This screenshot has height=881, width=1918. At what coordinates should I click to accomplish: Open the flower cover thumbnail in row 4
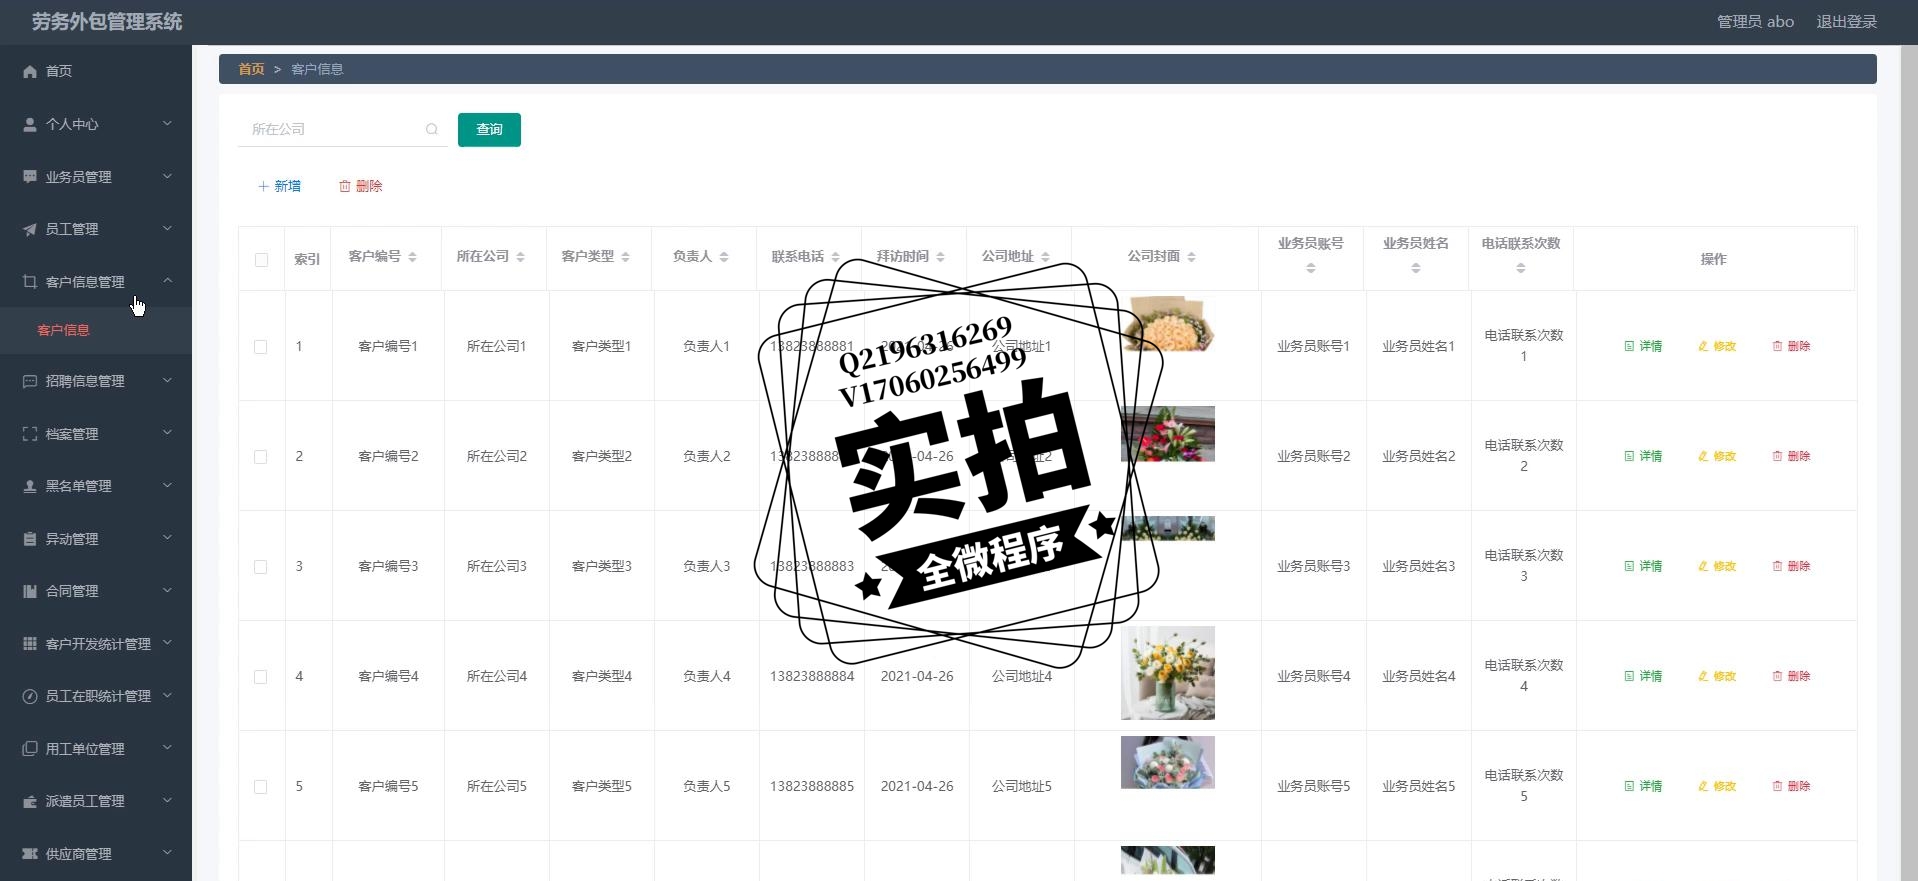click(x=1167, y=673)
